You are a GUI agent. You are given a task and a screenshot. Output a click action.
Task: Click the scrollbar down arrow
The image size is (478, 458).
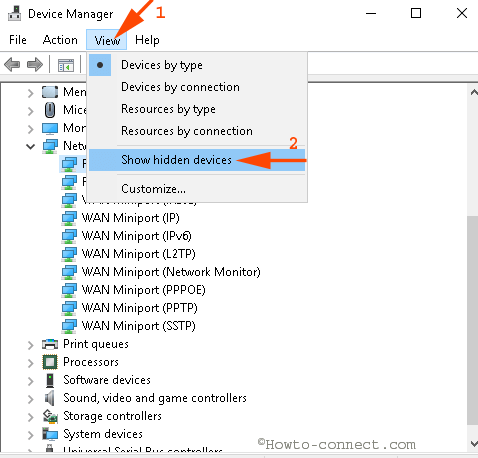coord(473,443)
